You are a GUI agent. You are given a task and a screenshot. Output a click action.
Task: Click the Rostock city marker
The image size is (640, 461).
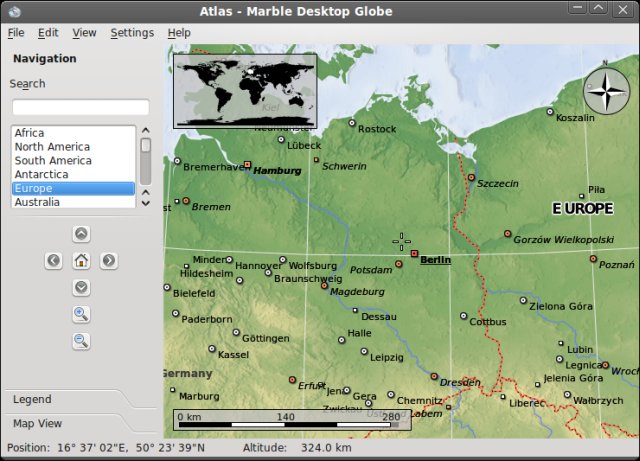coord(352,123)
